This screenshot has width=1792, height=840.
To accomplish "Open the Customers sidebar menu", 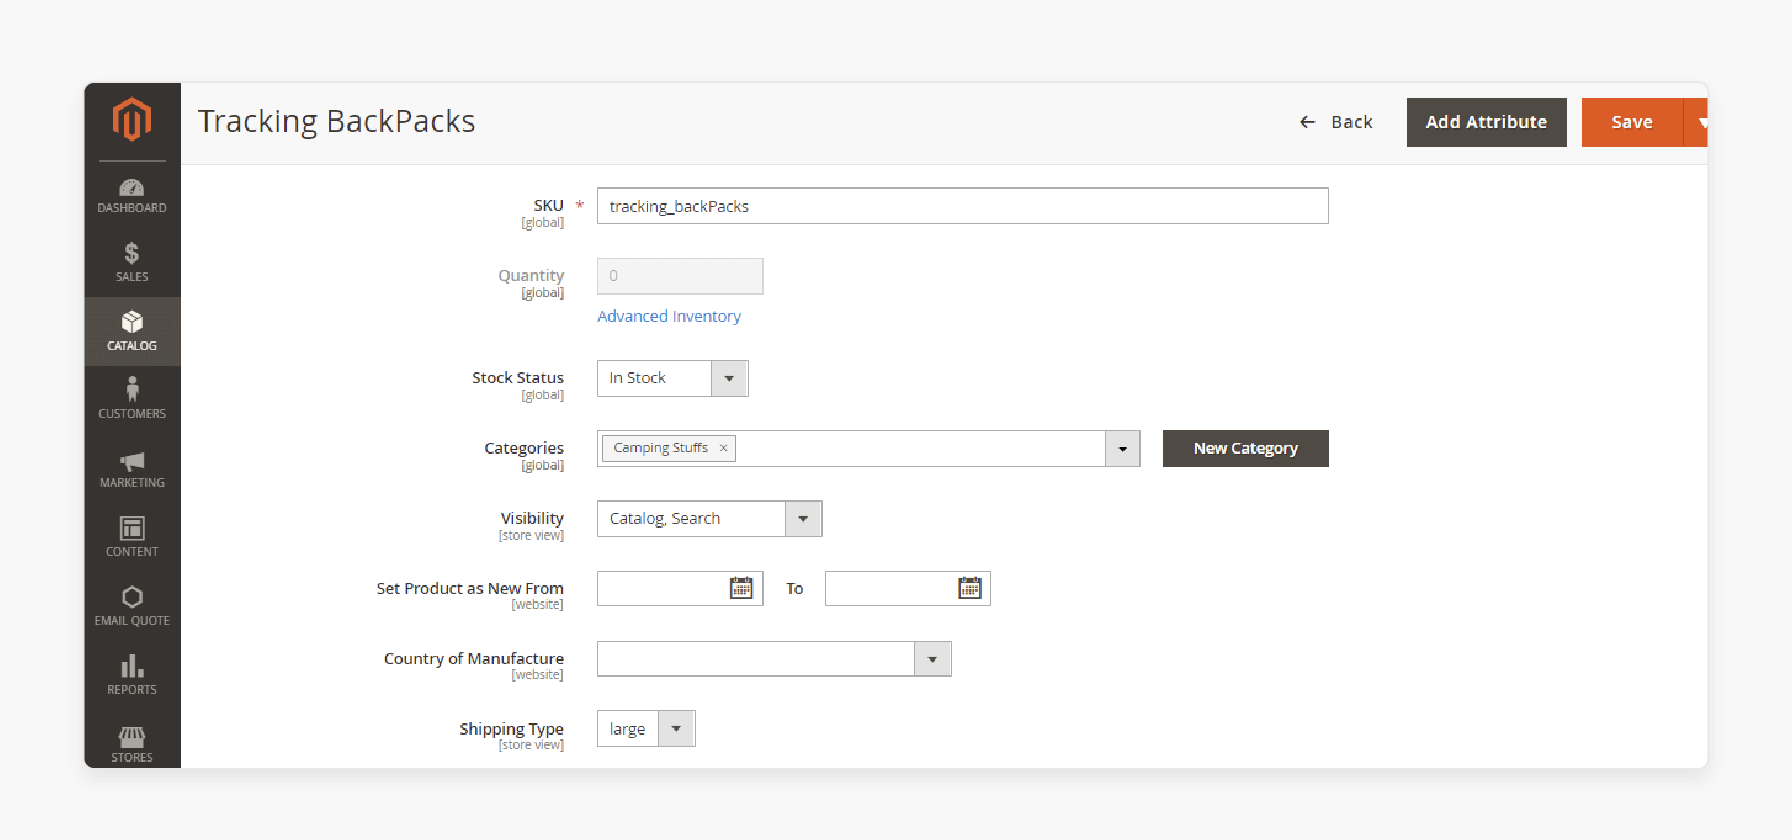I will [x=132, y=399].
